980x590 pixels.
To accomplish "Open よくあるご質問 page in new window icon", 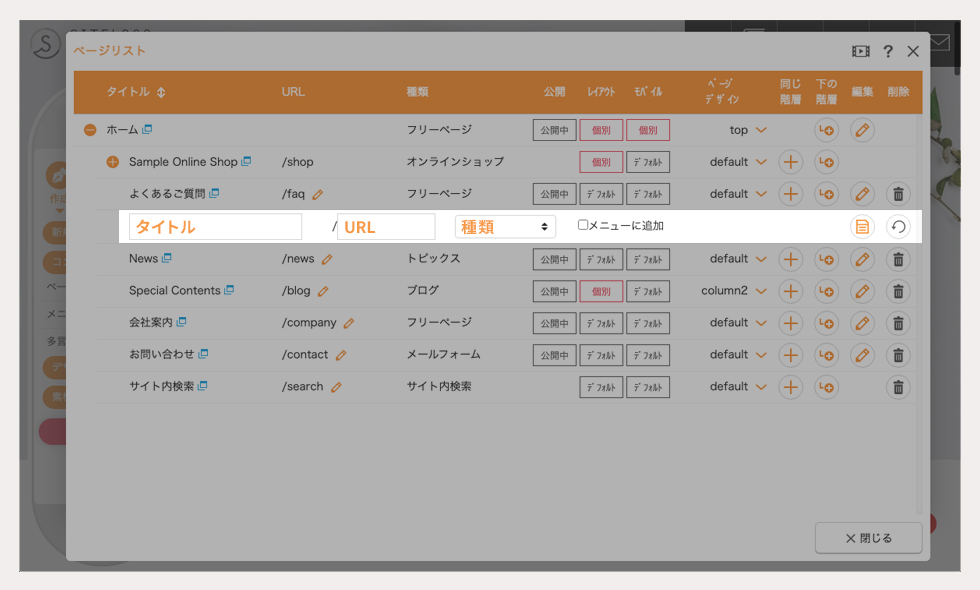I will [214, 193].
